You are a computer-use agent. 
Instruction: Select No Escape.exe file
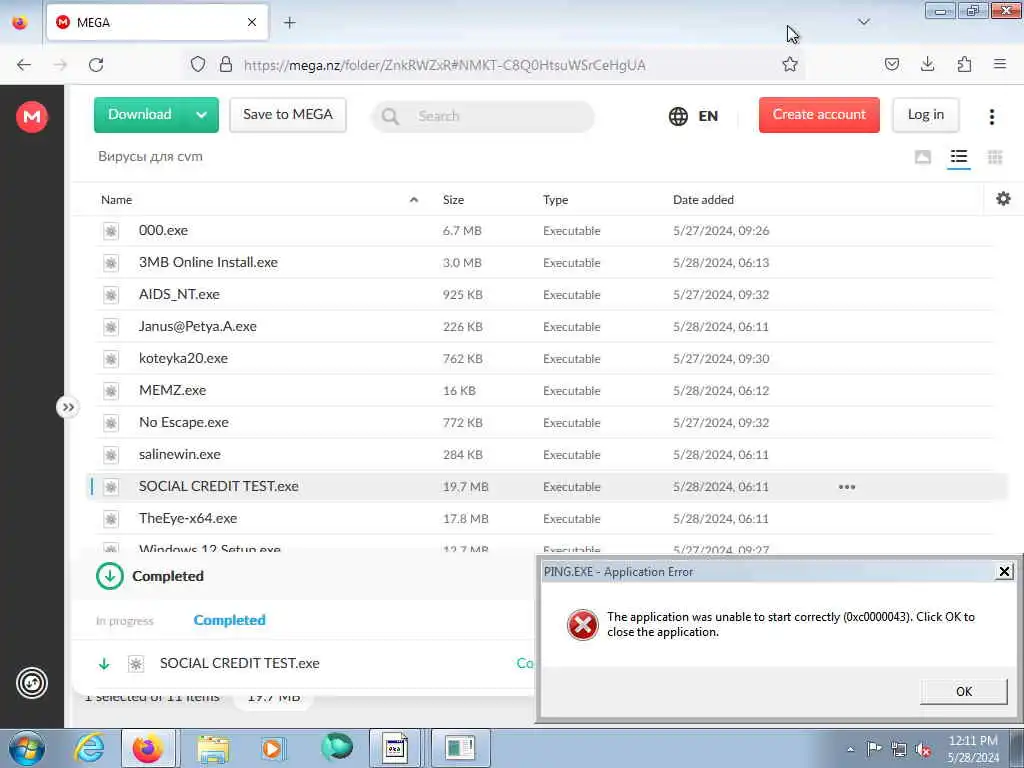[x=545, y=423]
